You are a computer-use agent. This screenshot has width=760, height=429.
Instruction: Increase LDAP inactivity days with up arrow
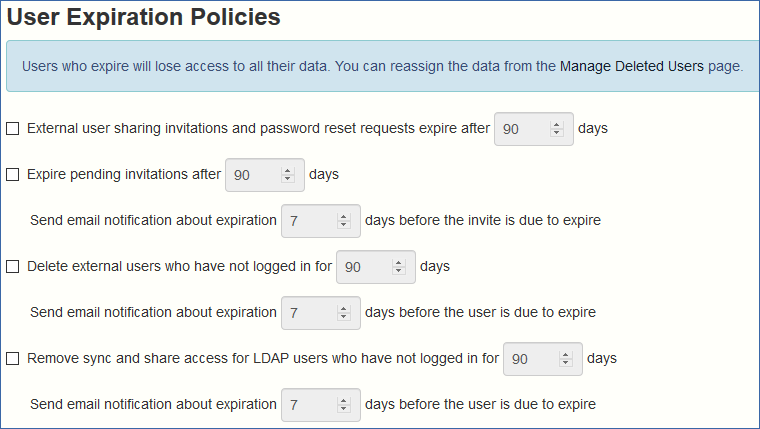tap(566, 355)
